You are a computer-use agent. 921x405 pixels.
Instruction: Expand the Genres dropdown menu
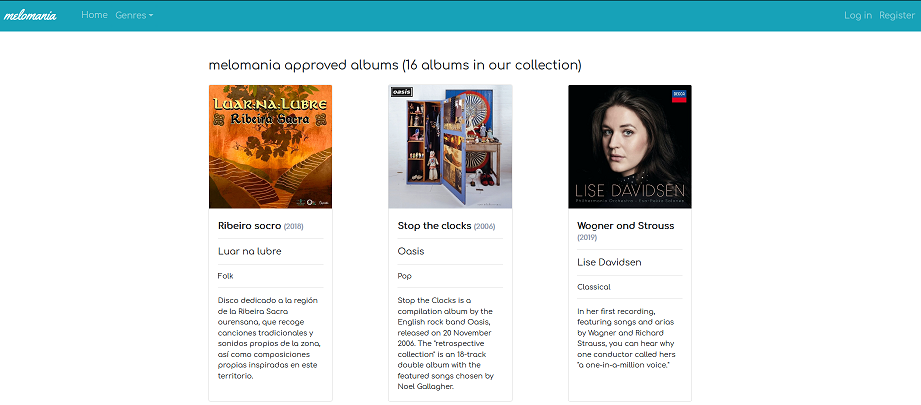tap(134, 15)
